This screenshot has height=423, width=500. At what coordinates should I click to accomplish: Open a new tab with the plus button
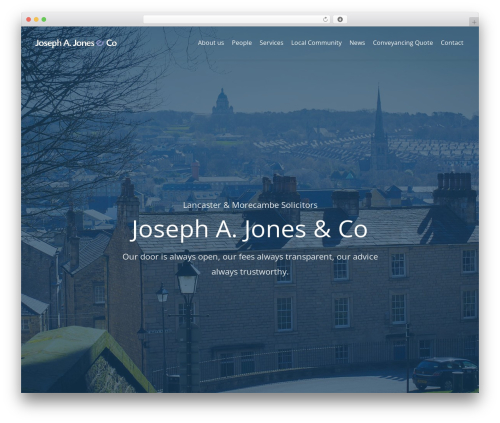(474, 22)
